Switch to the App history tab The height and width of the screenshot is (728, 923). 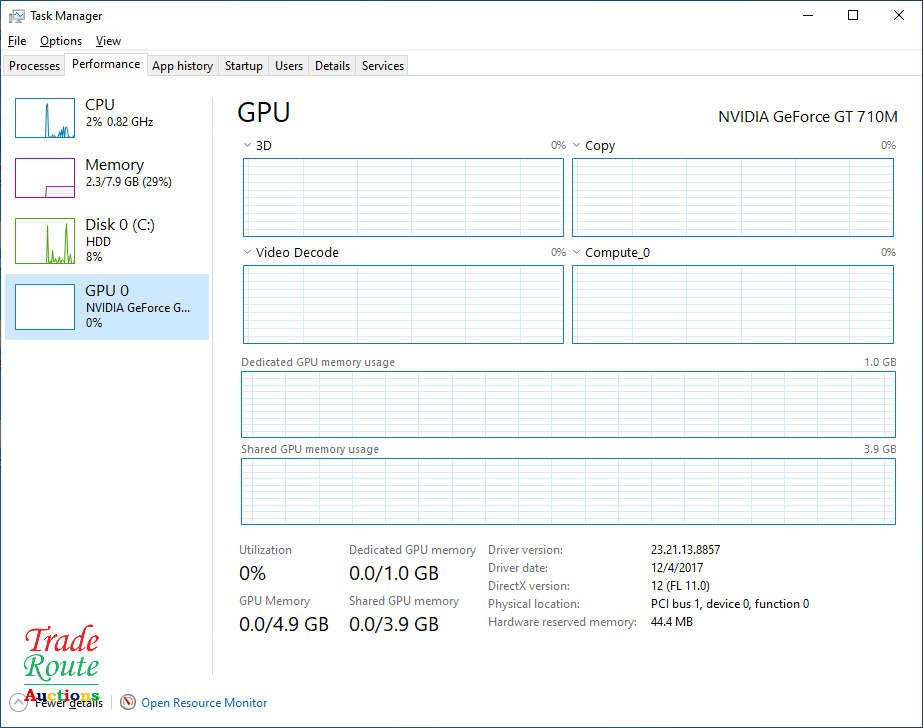[x=182, y=66]
